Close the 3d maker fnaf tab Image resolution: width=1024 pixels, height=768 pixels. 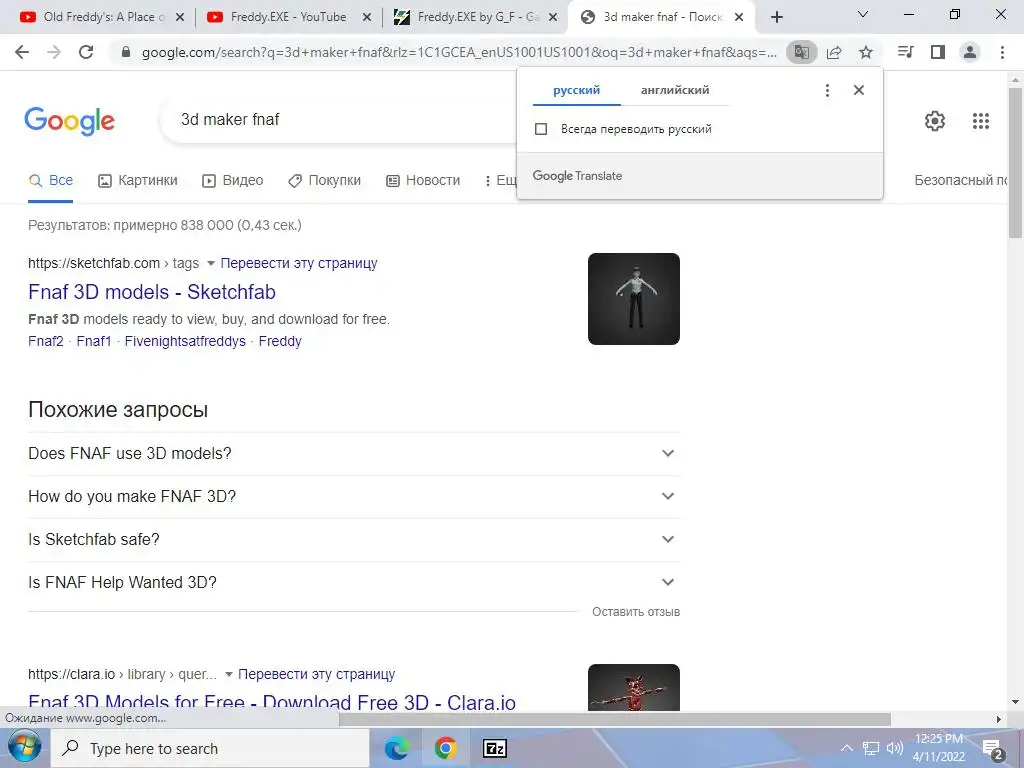point(739,17)
